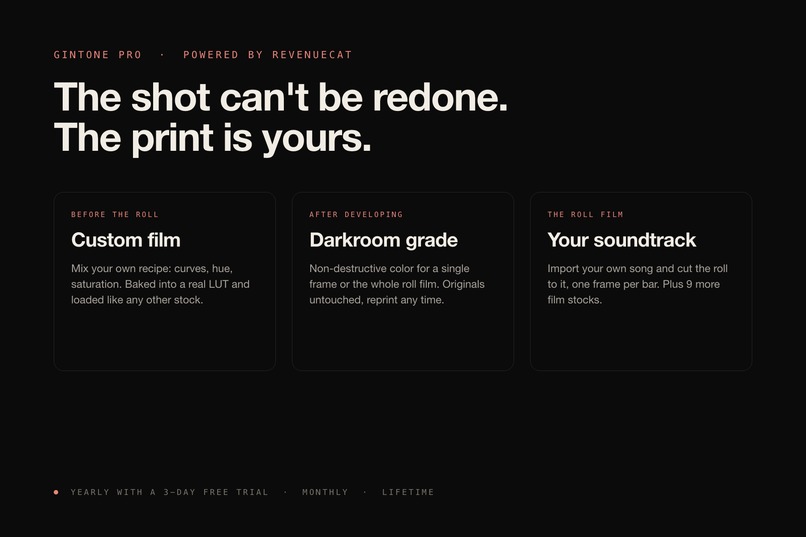Click the POWERED BY REVENUECAT text
Viewport: 806px width, 537px height.
coord(268,54)
